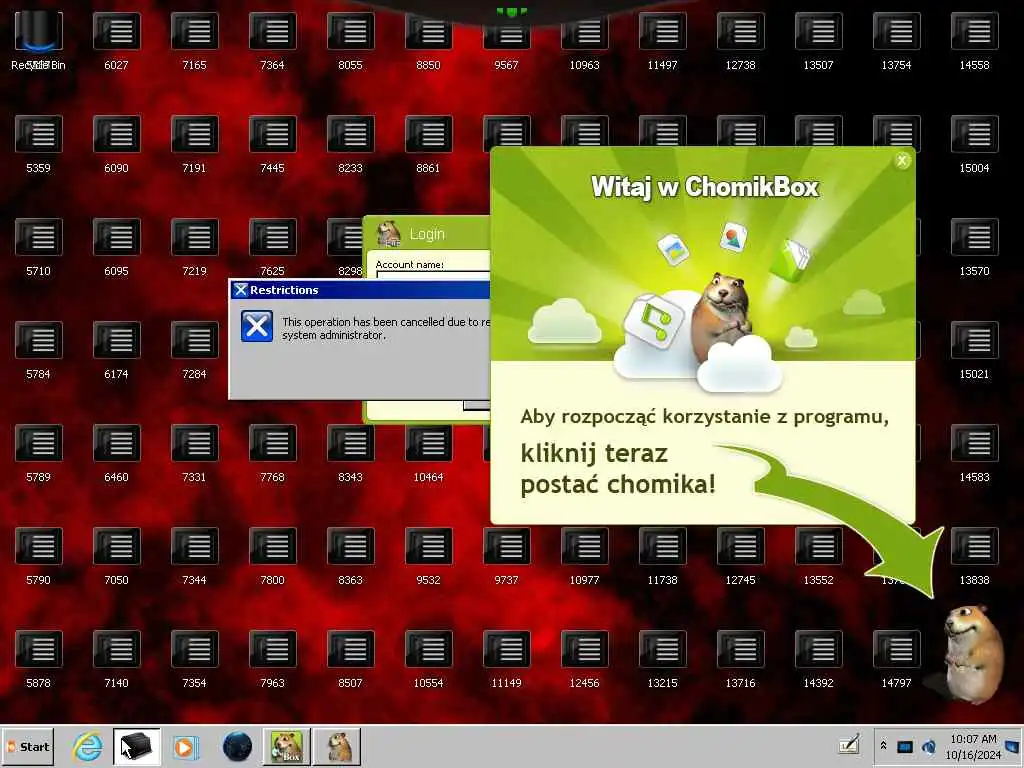
Task: Select desktop file icon 10963
Action: (x=584, y=40)
